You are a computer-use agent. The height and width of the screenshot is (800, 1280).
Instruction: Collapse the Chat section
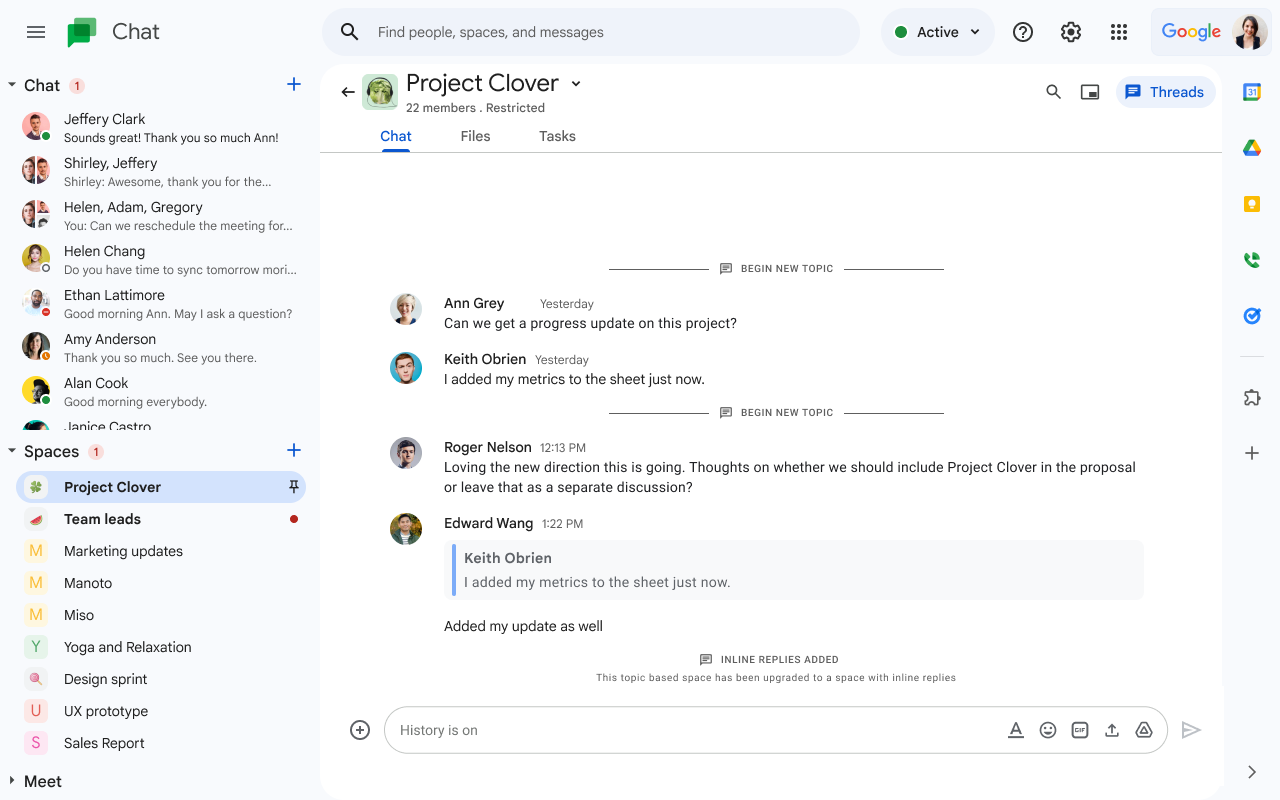tap(12, 85)
